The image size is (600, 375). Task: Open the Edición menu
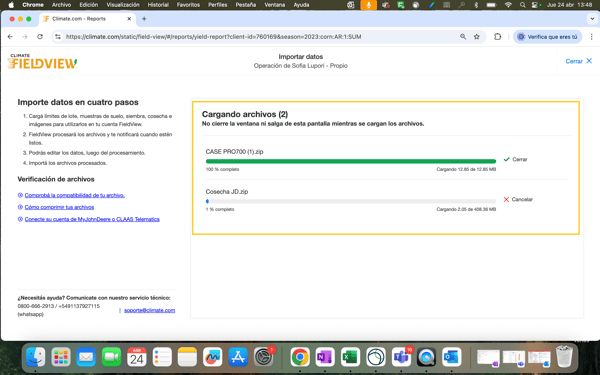click(89, 5)
